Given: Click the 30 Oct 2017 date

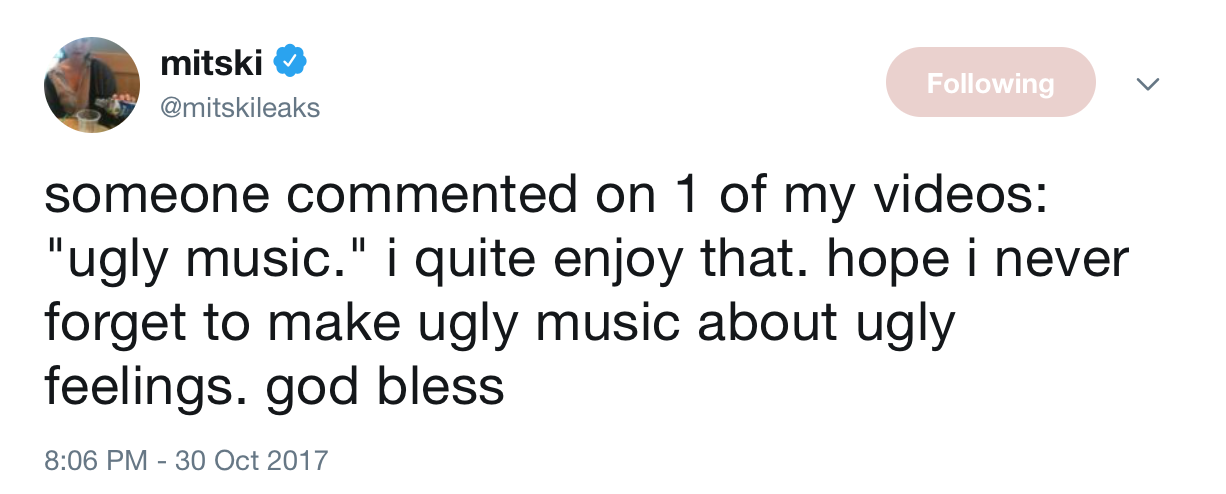Looking at the screenshot, I should point(251,462).
